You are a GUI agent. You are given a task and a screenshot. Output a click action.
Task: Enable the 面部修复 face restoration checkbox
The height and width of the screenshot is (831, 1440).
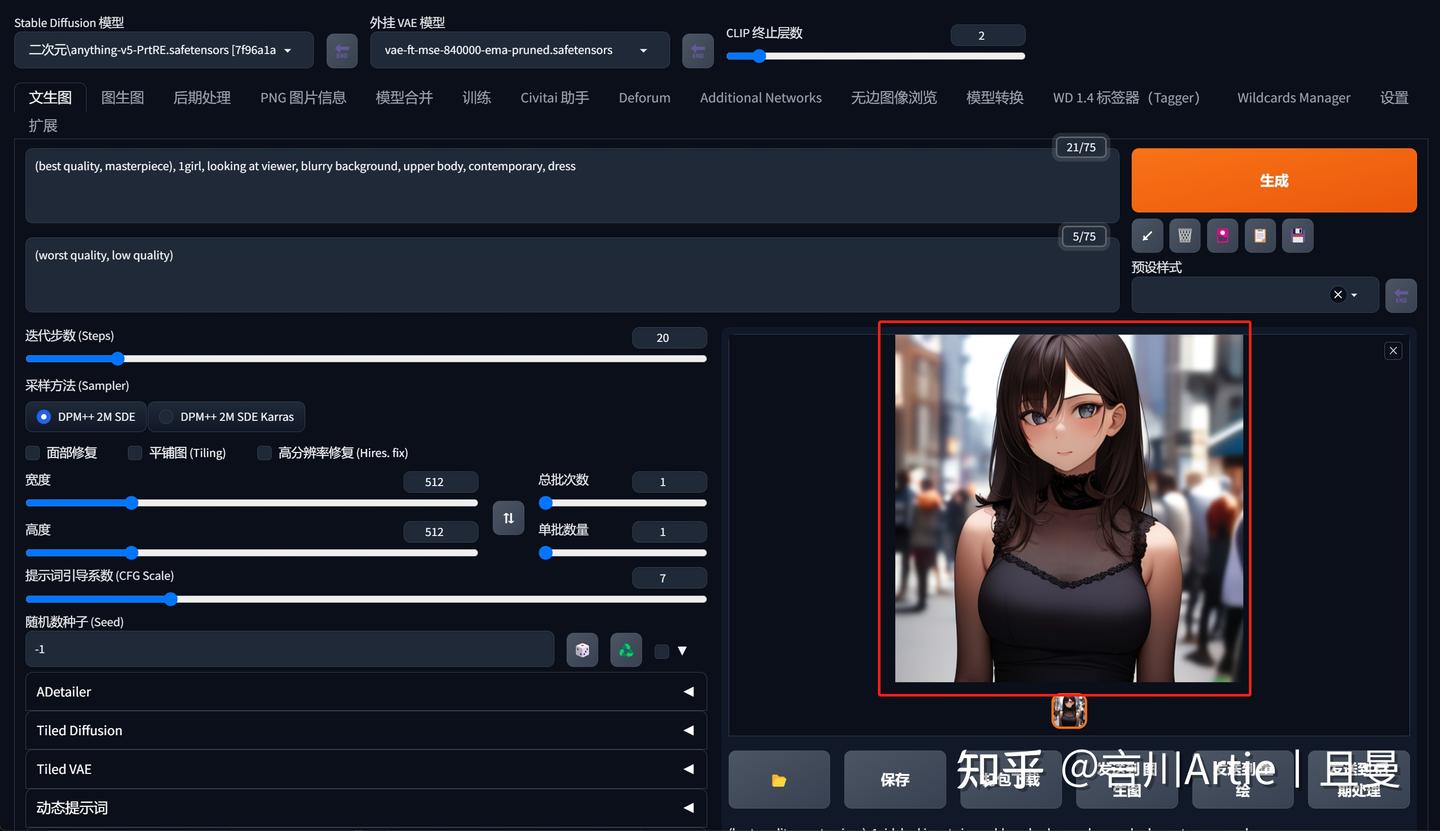click(33, 453)
